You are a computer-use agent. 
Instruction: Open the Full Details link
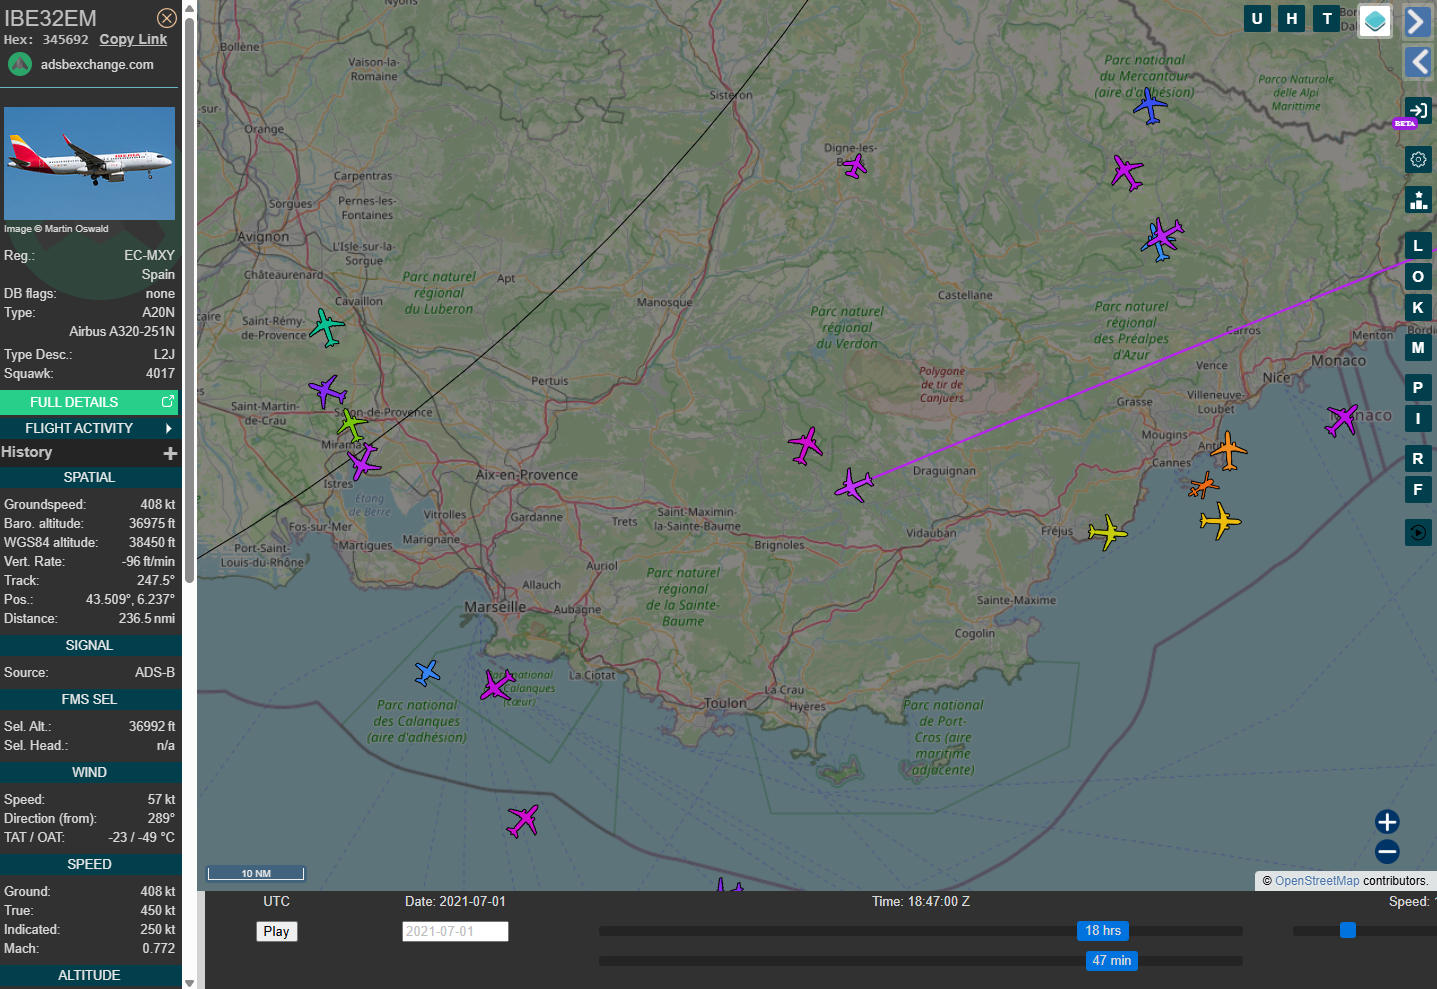89,402
